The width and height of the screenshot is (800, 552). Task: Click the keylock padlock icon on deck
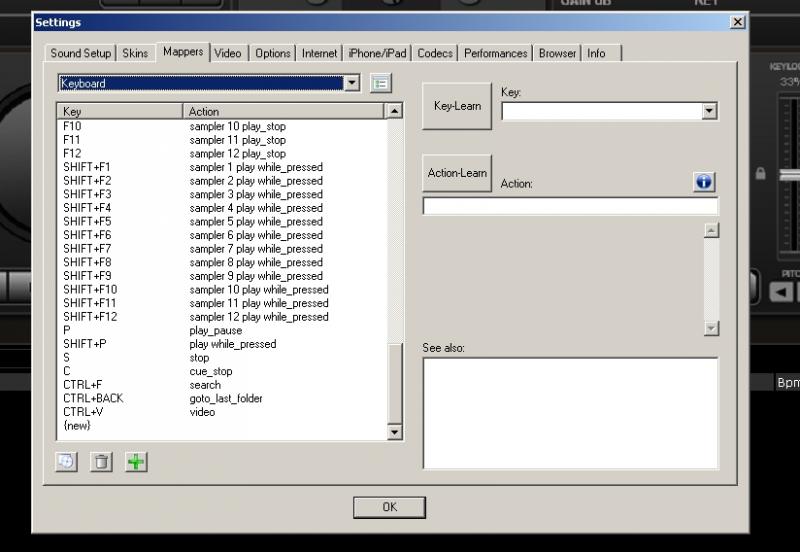[761, 174]
